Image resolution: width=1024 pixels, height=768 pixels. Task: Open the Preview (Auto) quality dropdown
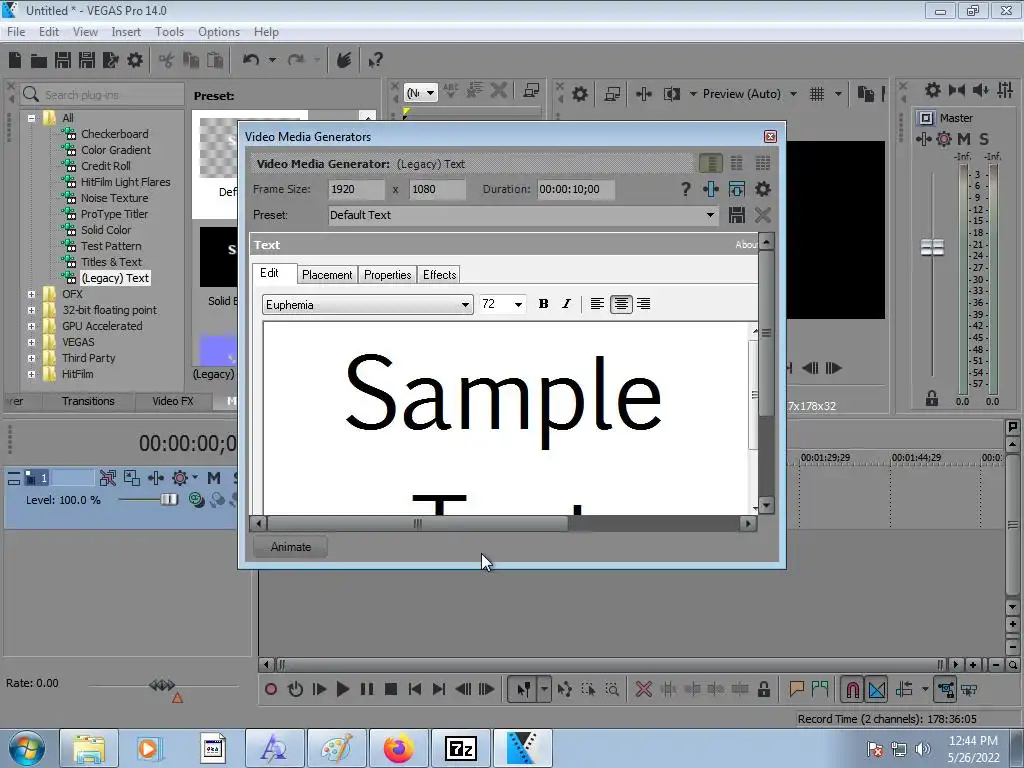point(793,94)
